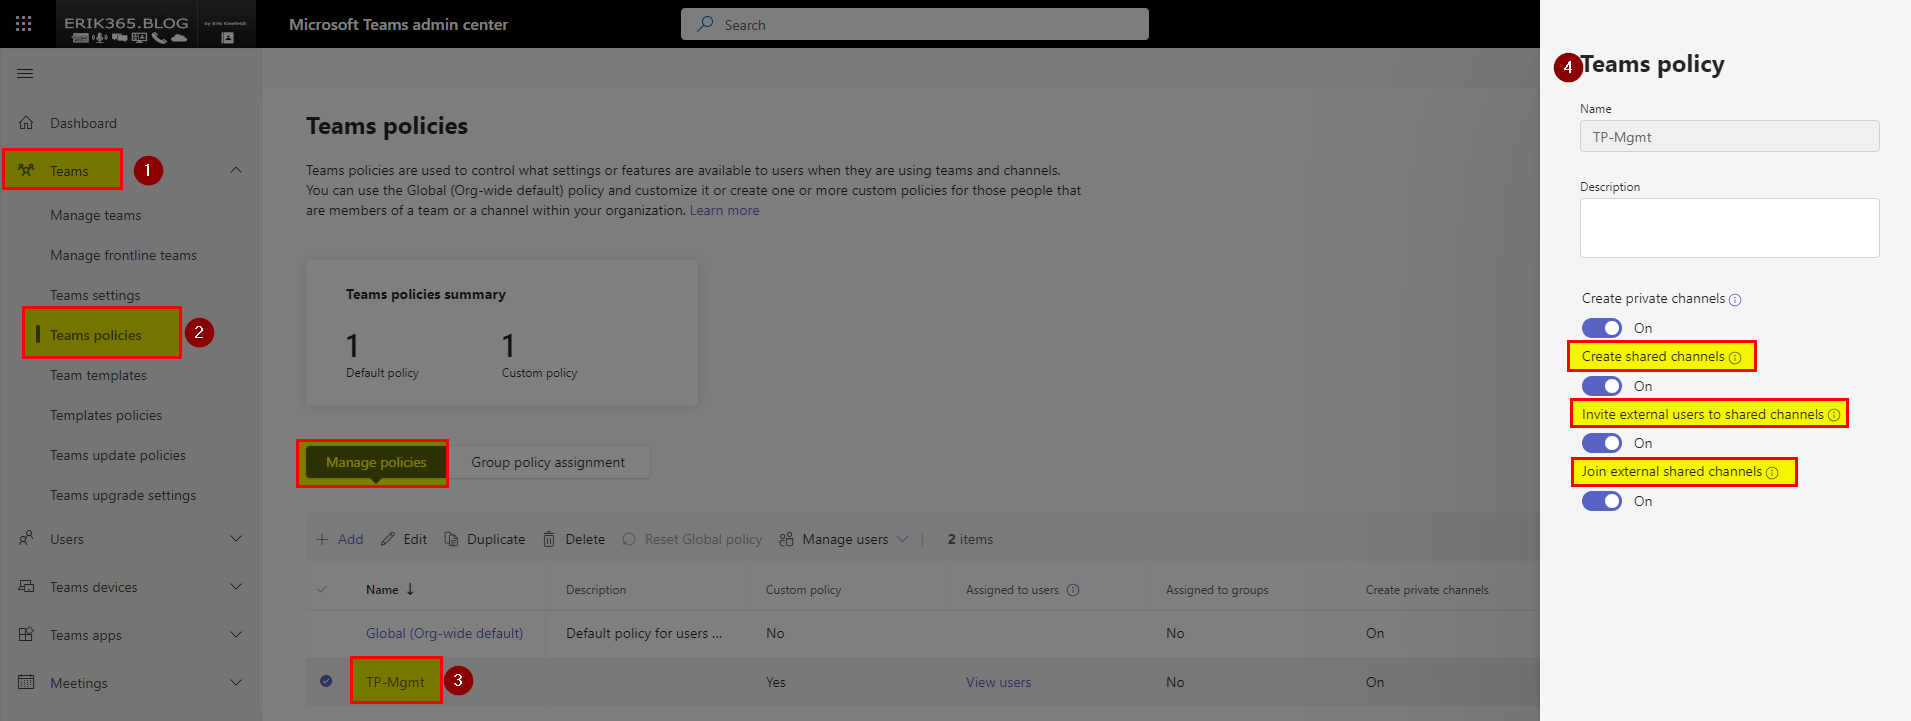The height and width of the screenshot is (721, 1911).
Task: Deselect the TP-Mgmt row checkmark
Action: (x=326, y=681)
